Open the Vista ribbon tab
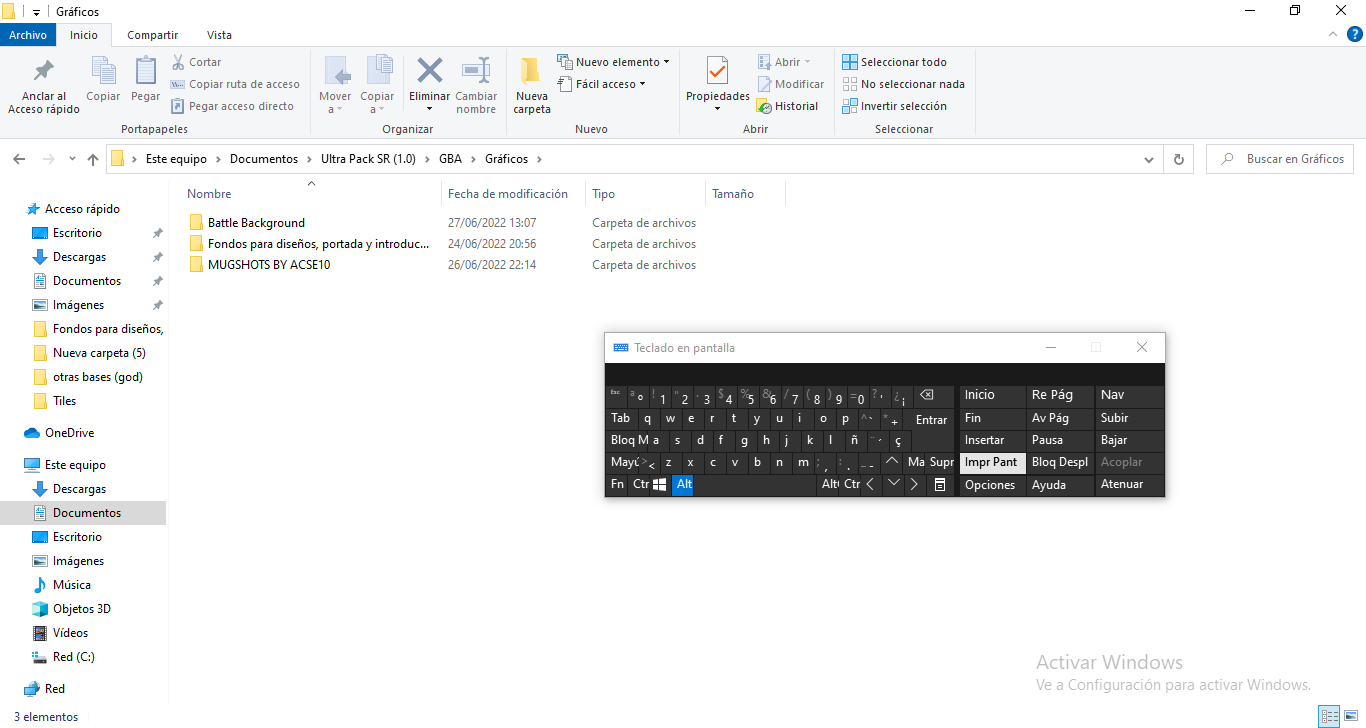1366x728 pixels. point(218,35)
